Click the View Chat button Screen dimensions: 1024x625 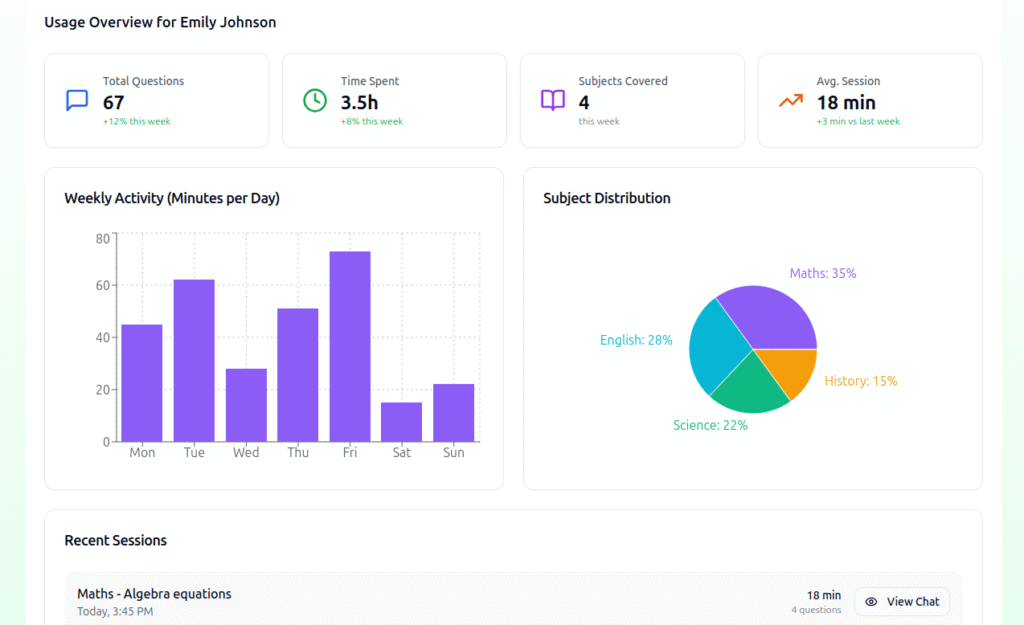click(x=901, y=601)
